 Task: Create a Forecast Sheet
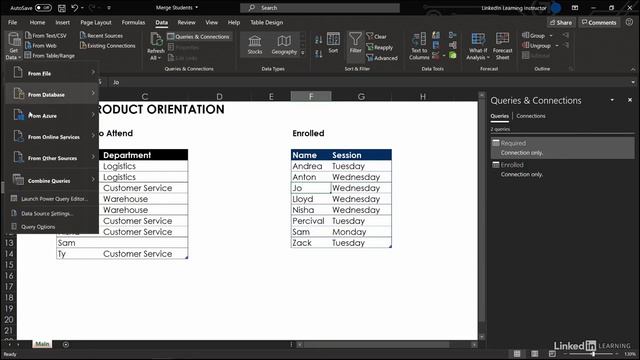(x=502, y=46)
